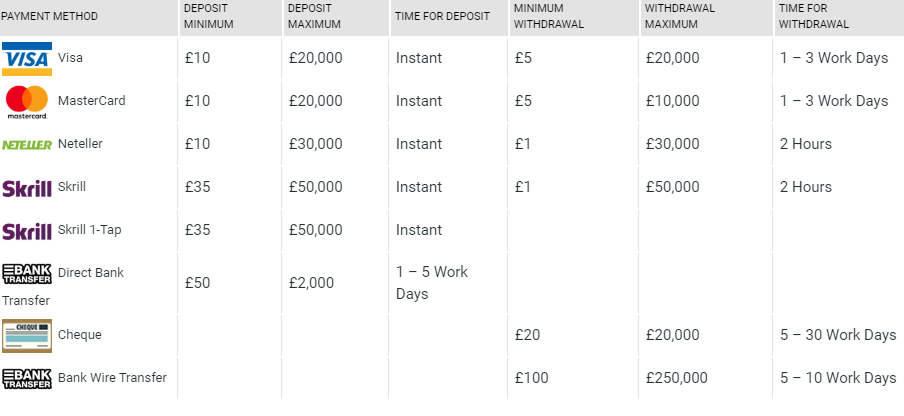The width and height of the screenshot is (904, 416).
Task: Select the Payment Method column header
Action: (x=49, y=16)
